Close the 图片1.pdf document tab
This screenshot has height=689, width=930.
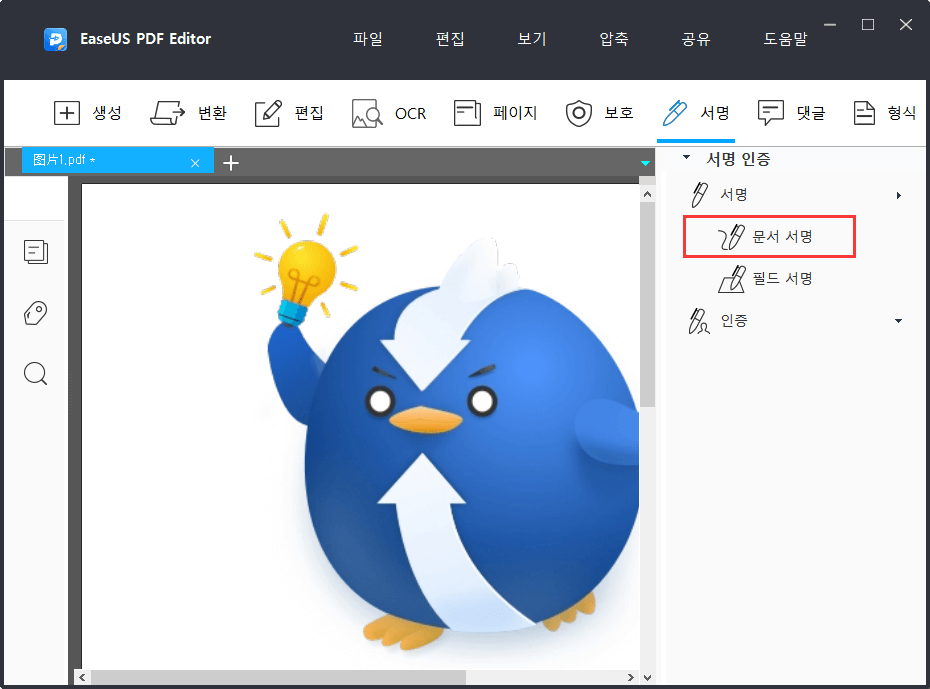tap(195, 161)
